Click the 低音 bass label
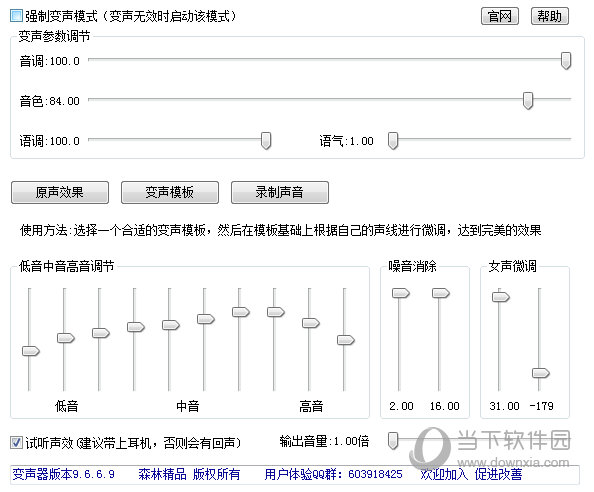Viewport: 594px width, 492px height. click(67, 406)
